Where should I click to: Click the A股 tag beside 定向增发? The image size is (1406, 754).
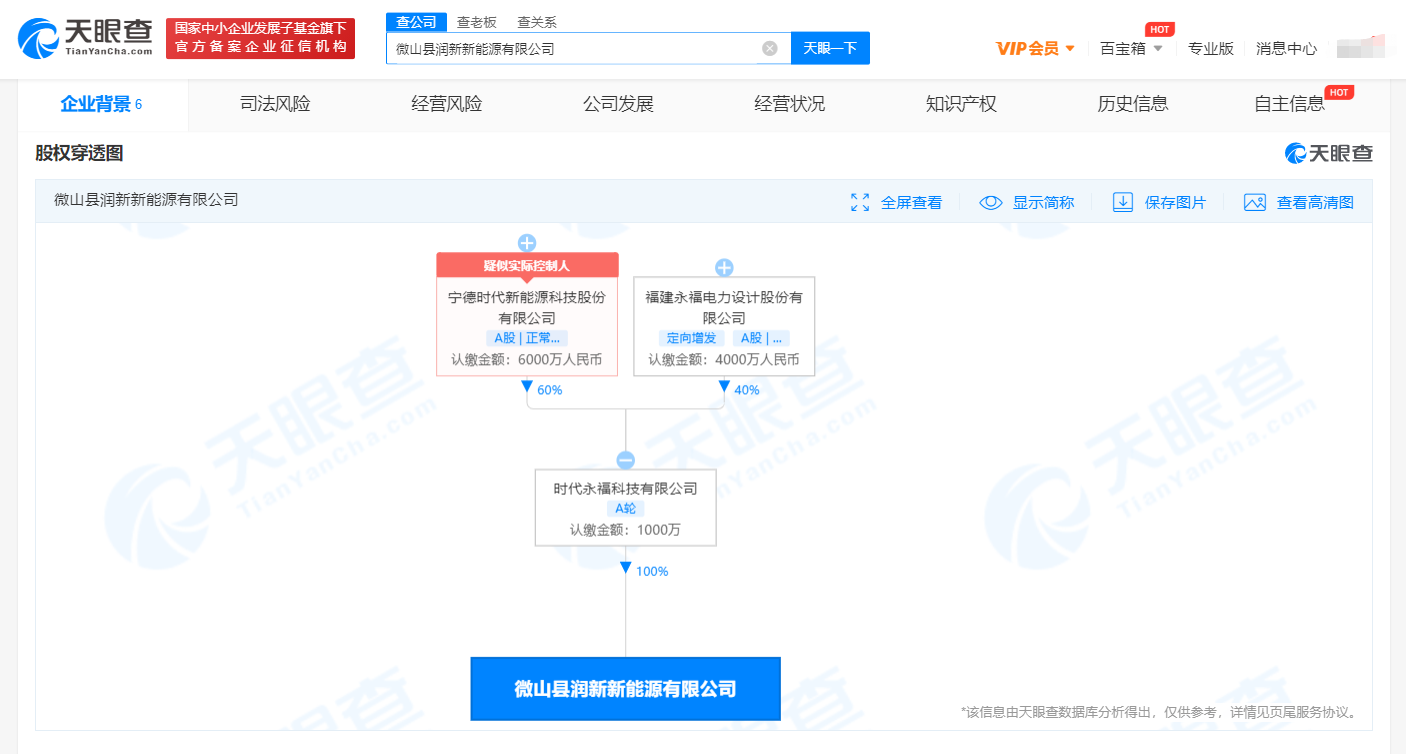tap(762, 338)
